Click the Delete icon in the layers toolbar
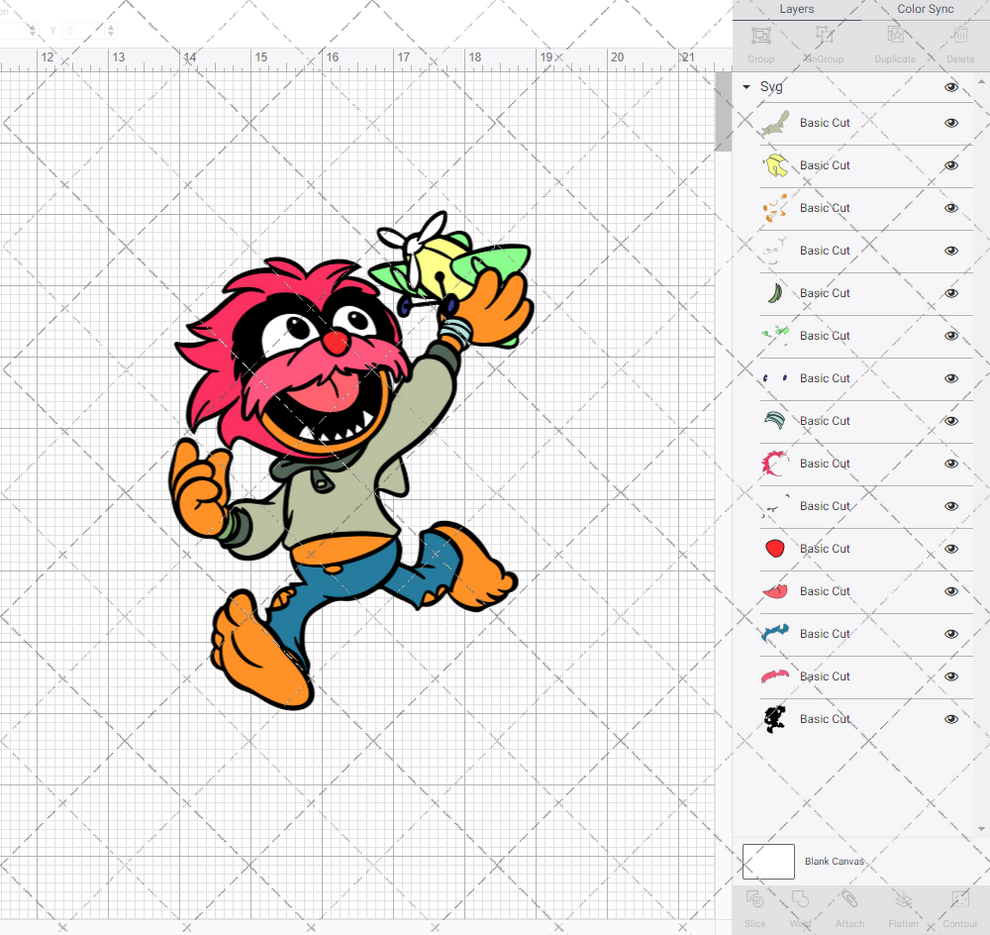The height and width of the screenshot is (935, 990). coord(960,42)
